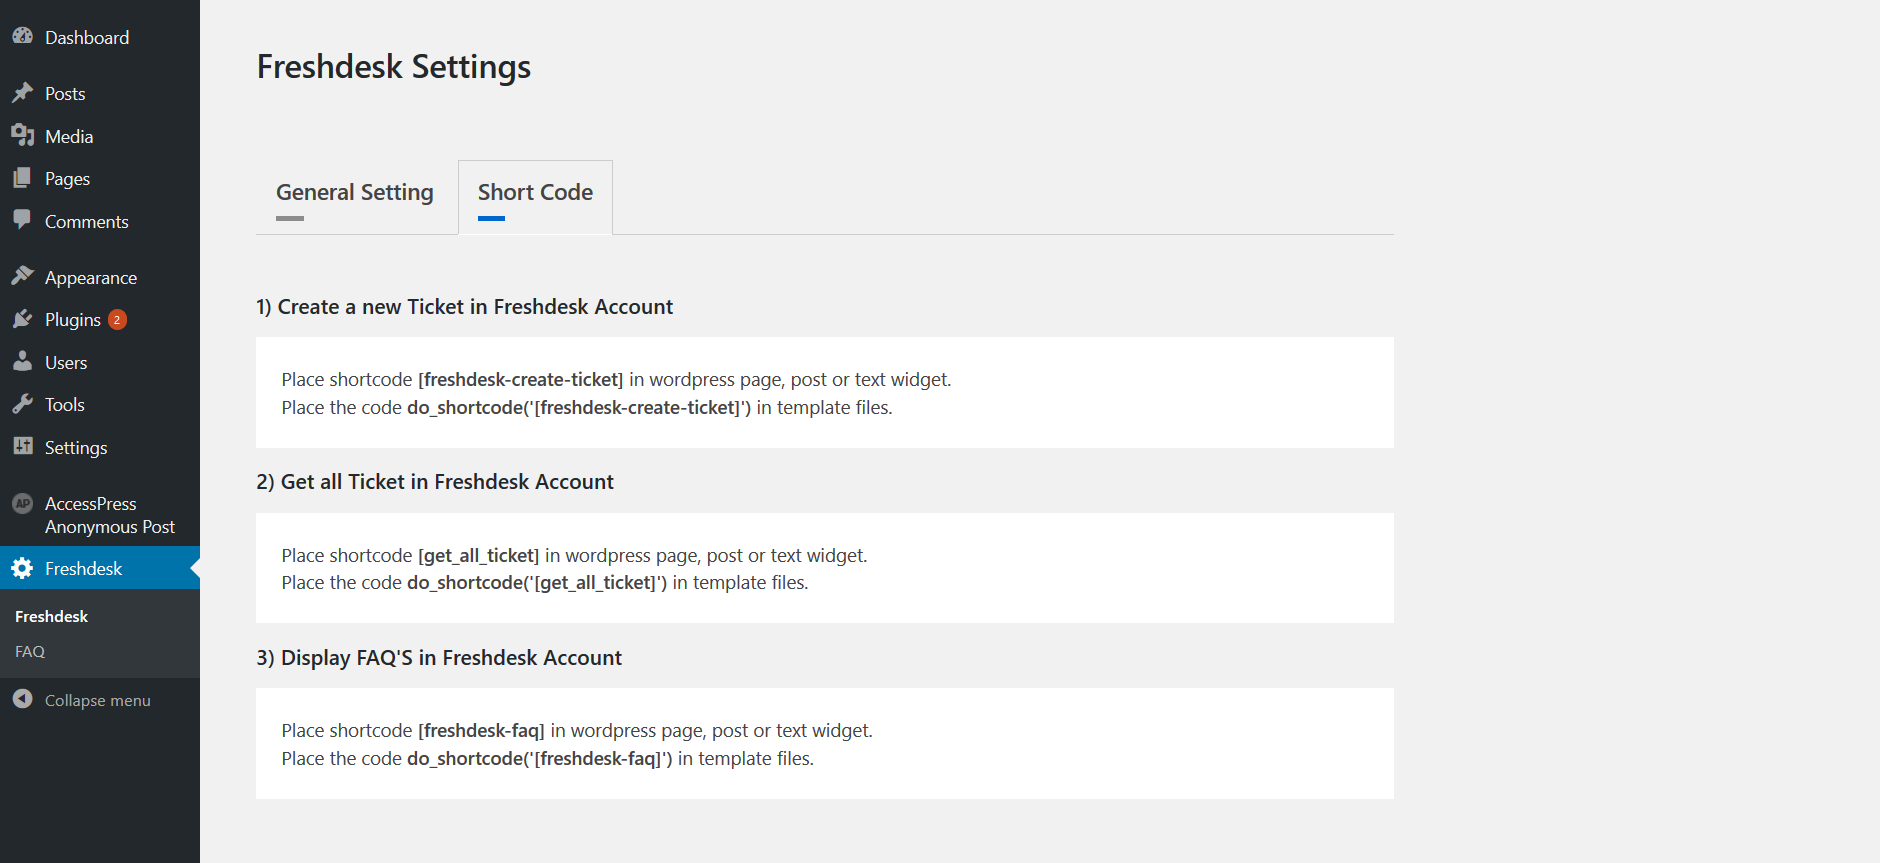Screen dimensions: 1880x863
Task: Click the Dashboard gauge icon
Action: coord(22,36)
